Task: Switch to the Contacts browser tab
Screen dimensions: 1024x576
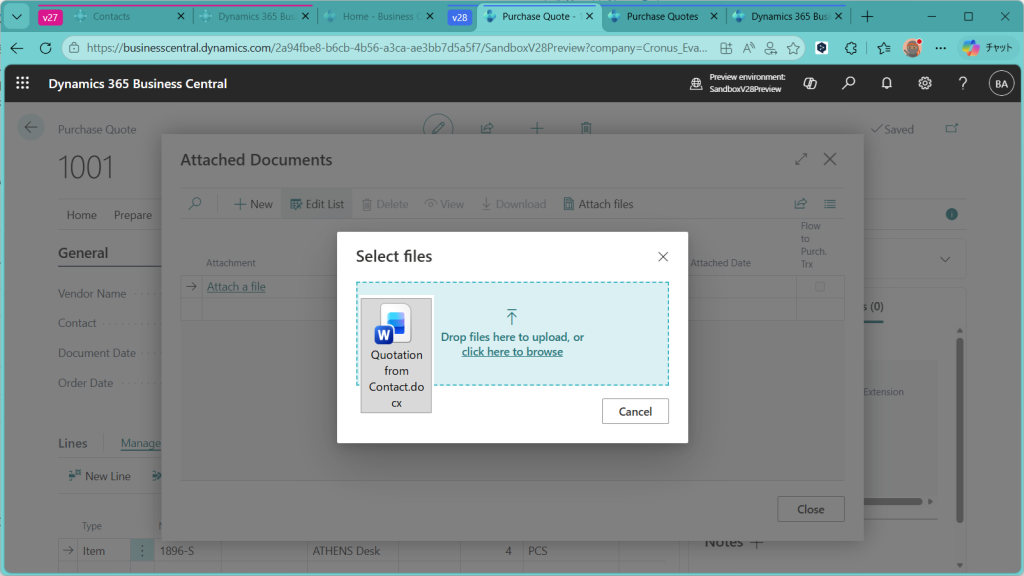Action: click(x=110, y=17)
